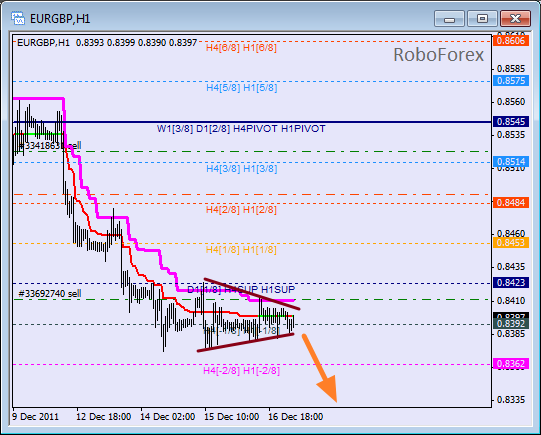
Task: Click the H4PIVOT H1PIVOT line label
Action: coord(279,129)
